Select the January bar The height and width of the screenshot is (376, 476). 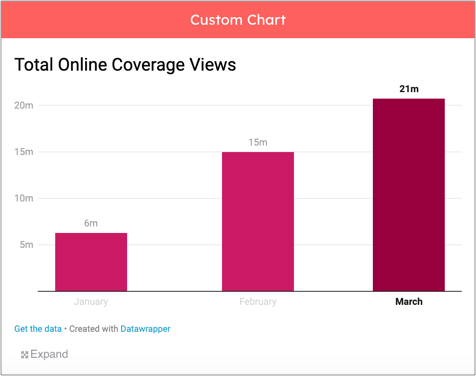click(x=91, y=262)
